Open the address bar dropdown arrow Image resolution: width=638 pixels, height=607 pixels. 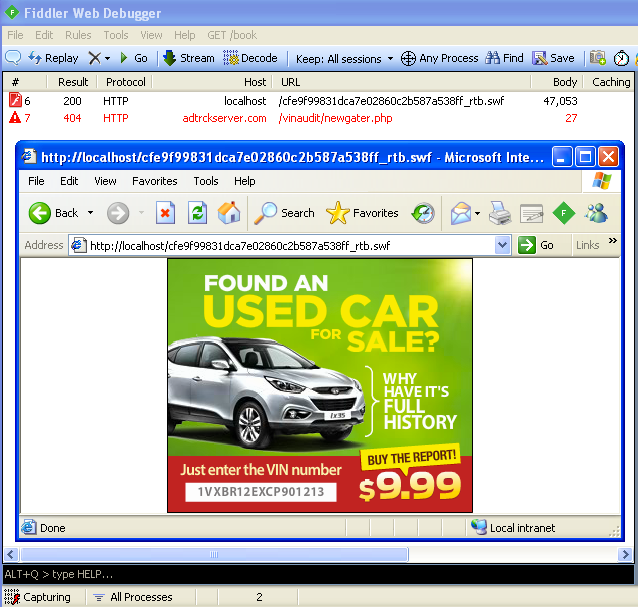pos(503,245)
